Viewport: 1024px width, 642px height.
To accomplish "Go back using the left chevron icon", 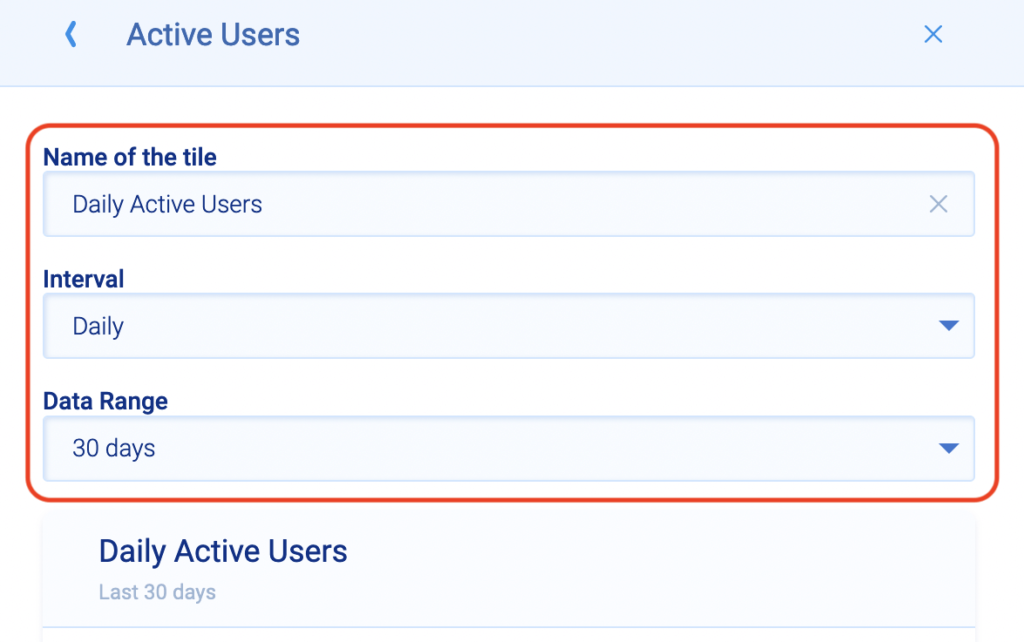I will [x=71, y=34].
